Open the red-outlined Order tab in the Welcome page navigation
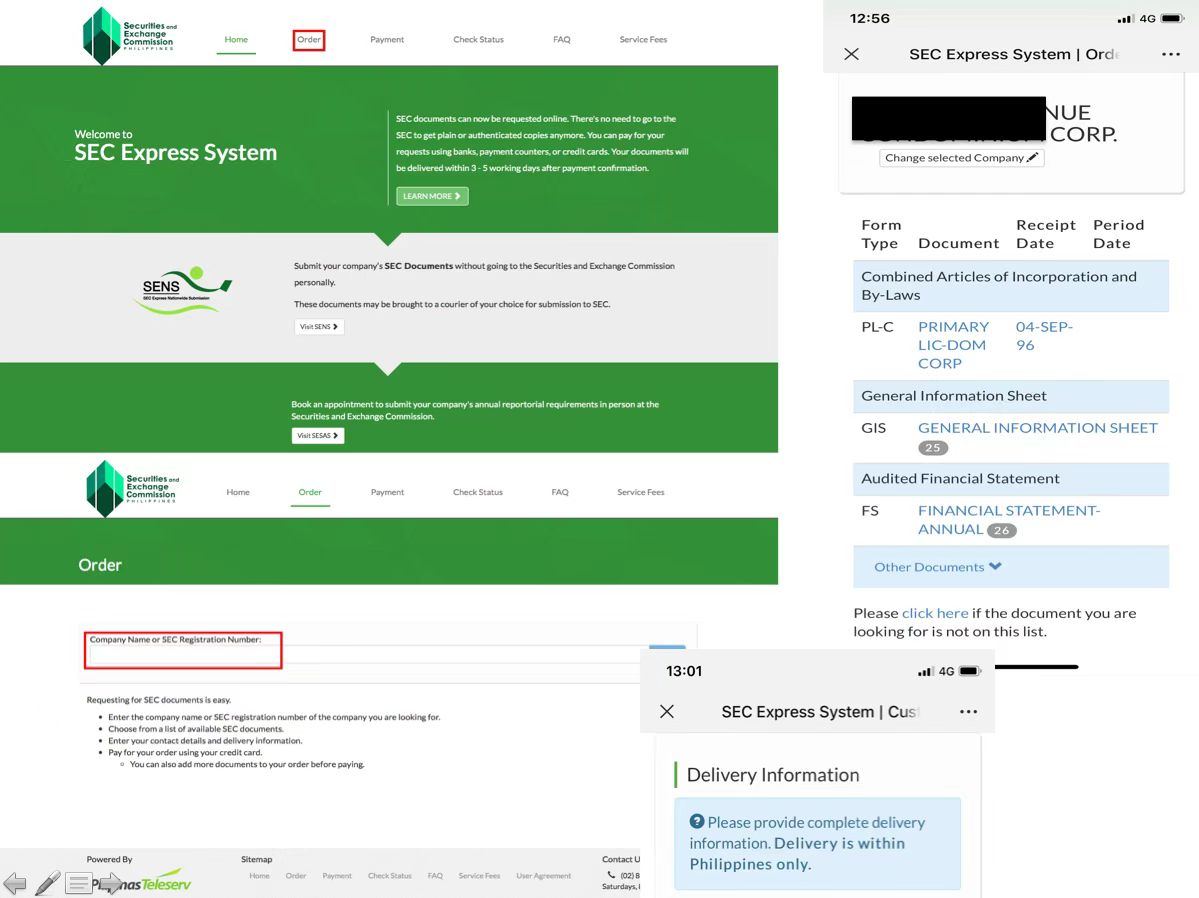The height and width of the screenshot is (898, 1199). coord(309,40)
